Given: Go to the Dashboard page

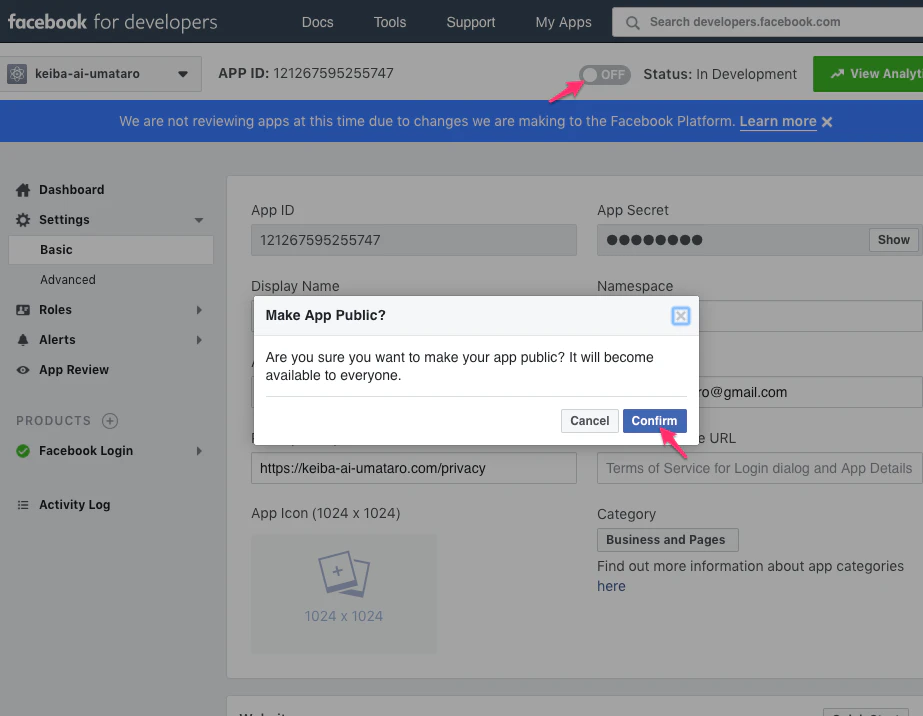Looking at the screenshot, I should 72,190.
